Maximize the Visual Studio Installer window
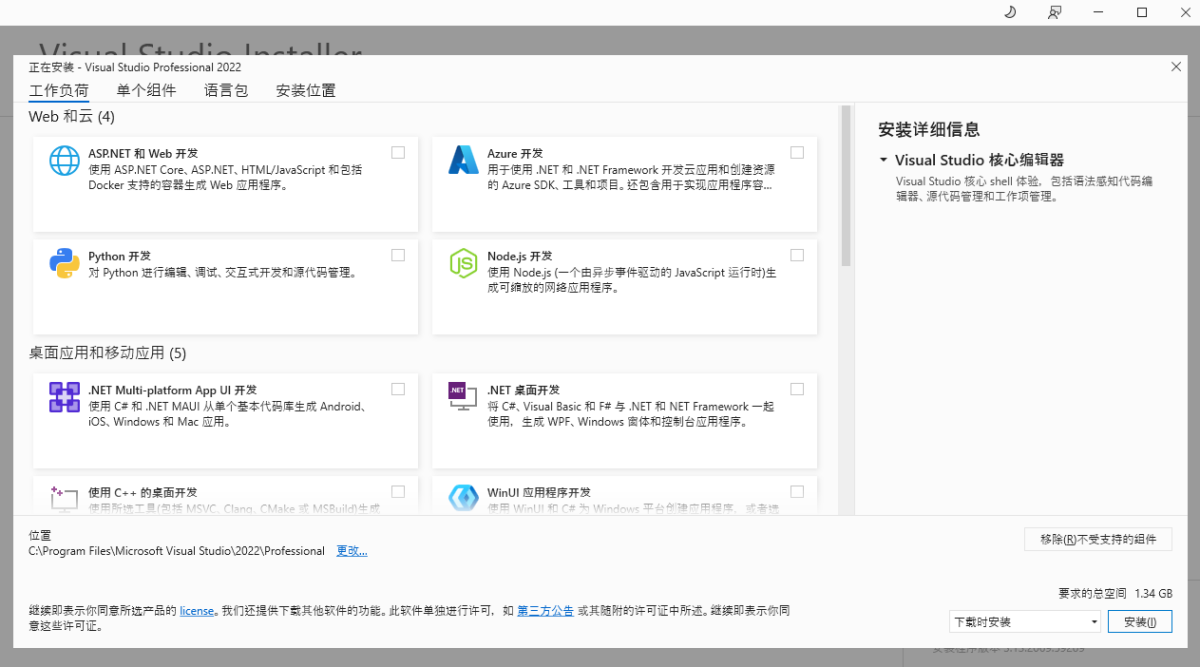This screenshot has width=1200, height=667. click(x=1142, y=12)
